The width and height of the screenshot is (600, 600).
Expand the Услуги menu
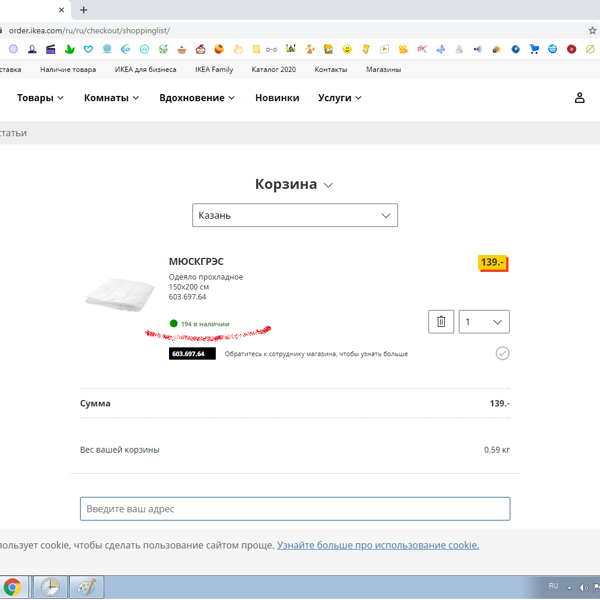coord(339,98)
